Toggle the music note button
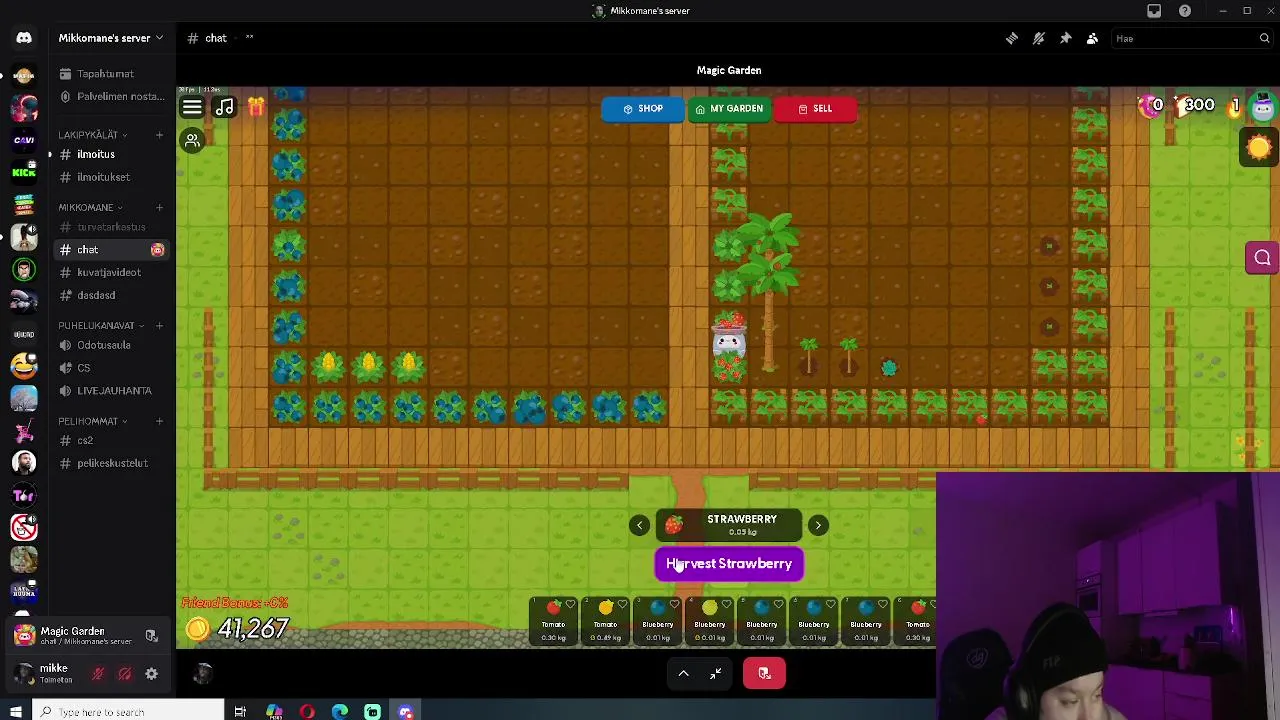This screenshot has width=1280, height=720. tap(225, 107)
